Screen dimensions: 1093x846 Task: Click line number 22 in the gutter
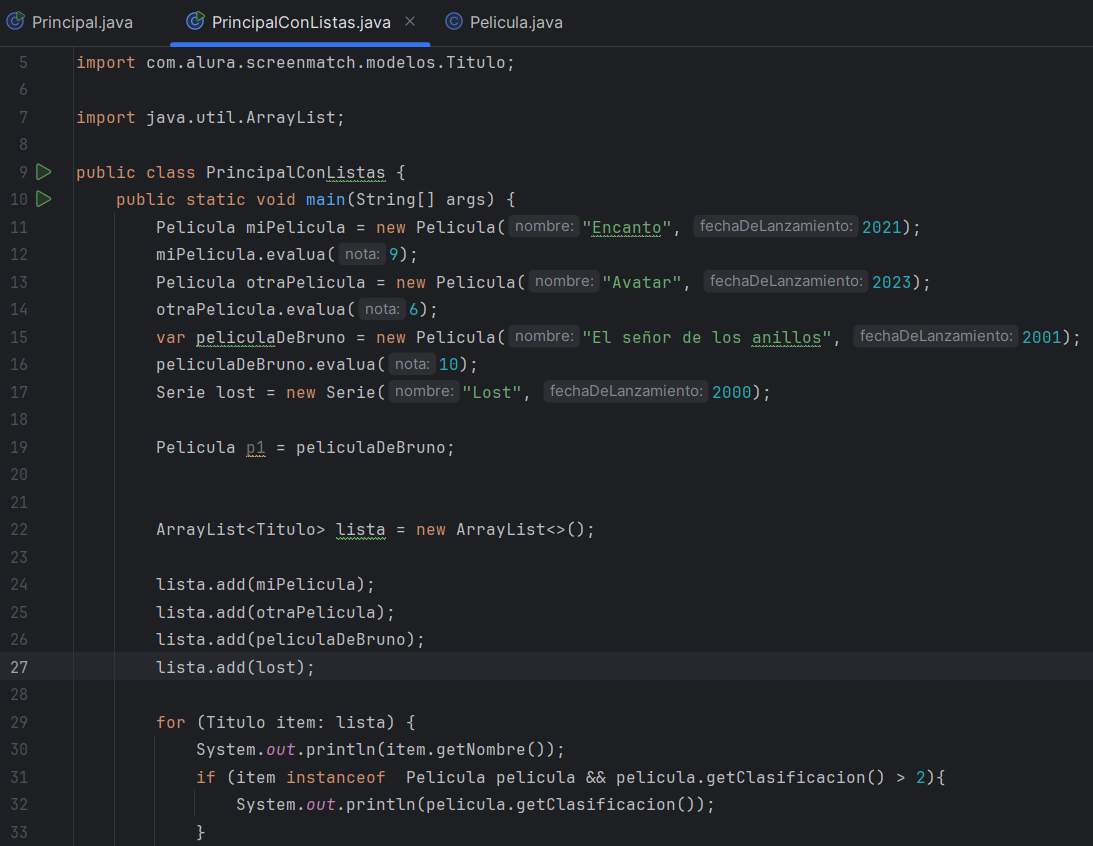[x=19, y=530]
